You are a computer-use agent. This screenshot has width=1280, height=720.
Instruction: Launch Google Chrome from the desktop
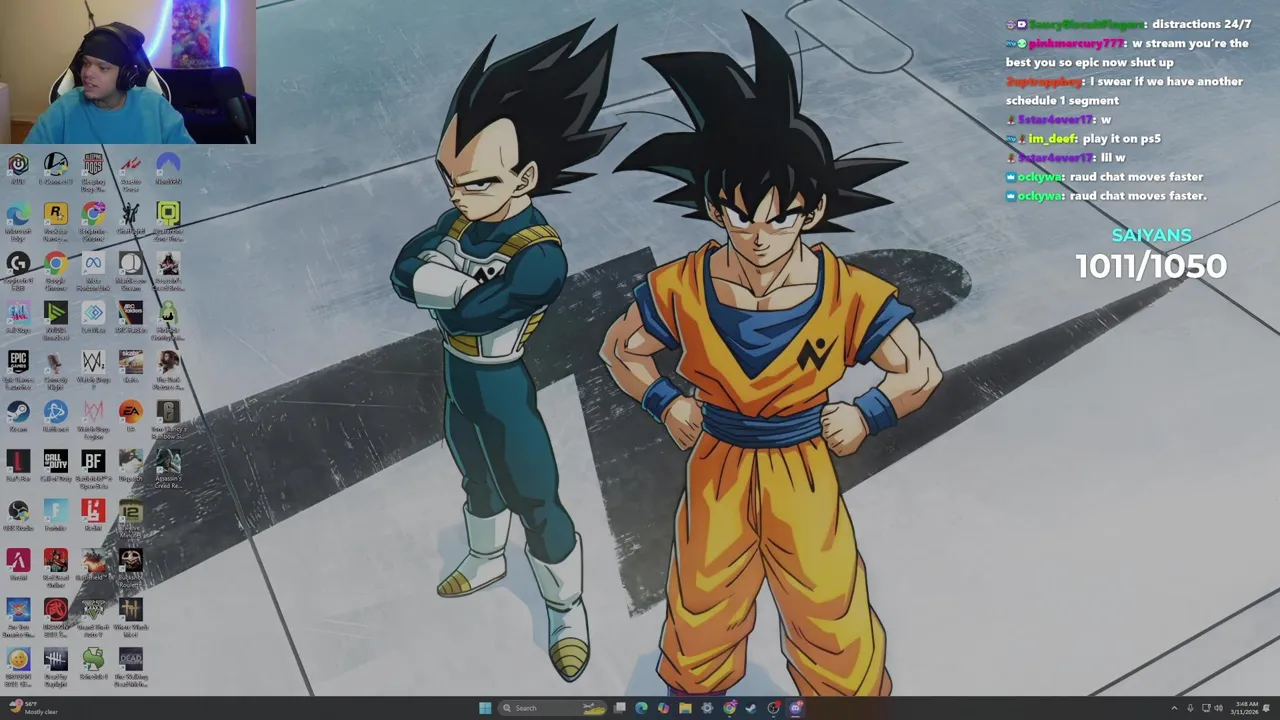[x=55, y=269]
